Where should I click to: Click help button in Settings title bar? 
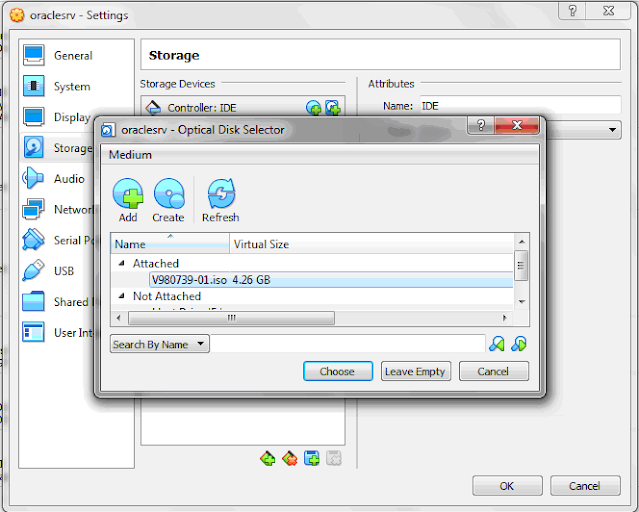[572, 11]
